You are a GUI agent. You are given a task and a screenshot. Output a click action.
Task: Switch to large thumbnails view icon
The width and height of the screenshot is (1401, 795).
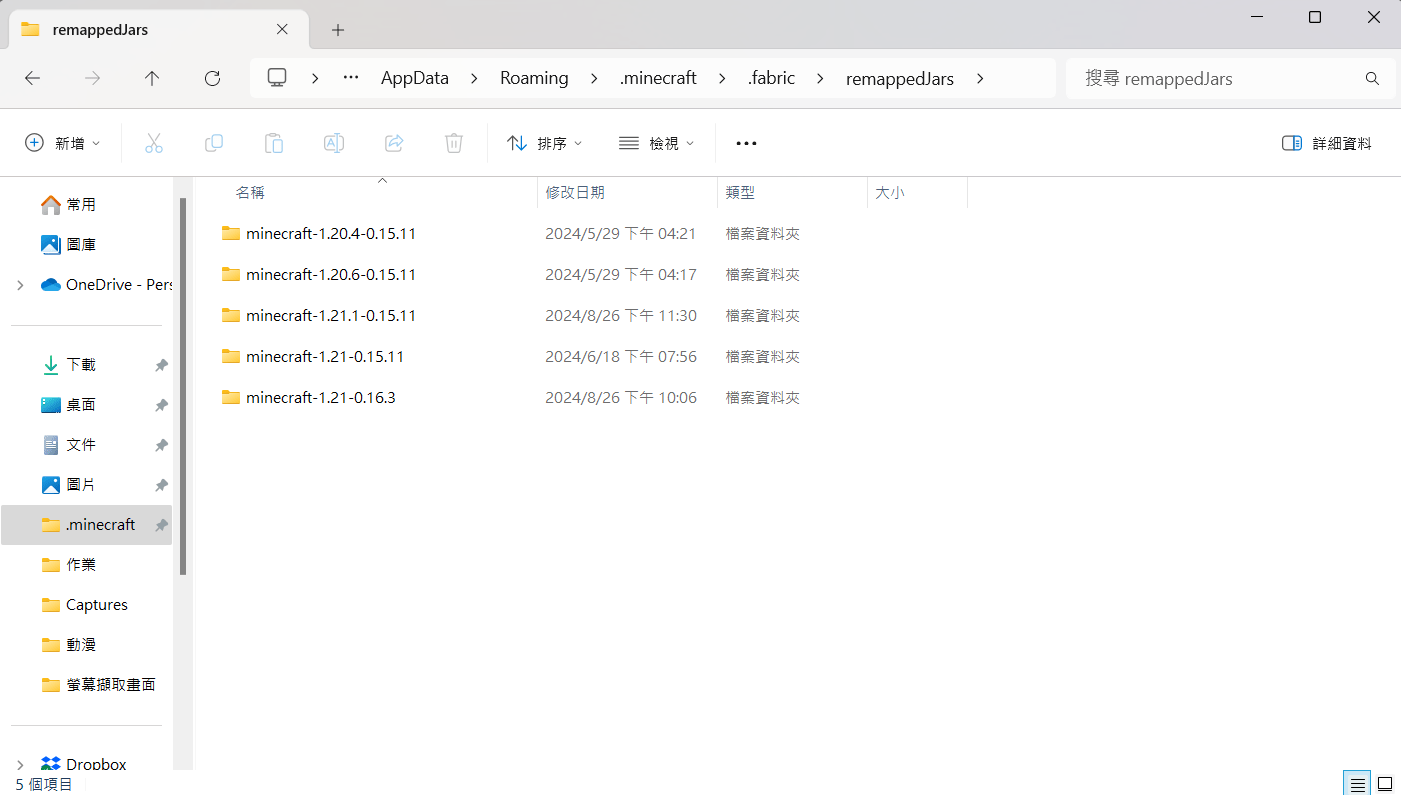click(1385, 783)
